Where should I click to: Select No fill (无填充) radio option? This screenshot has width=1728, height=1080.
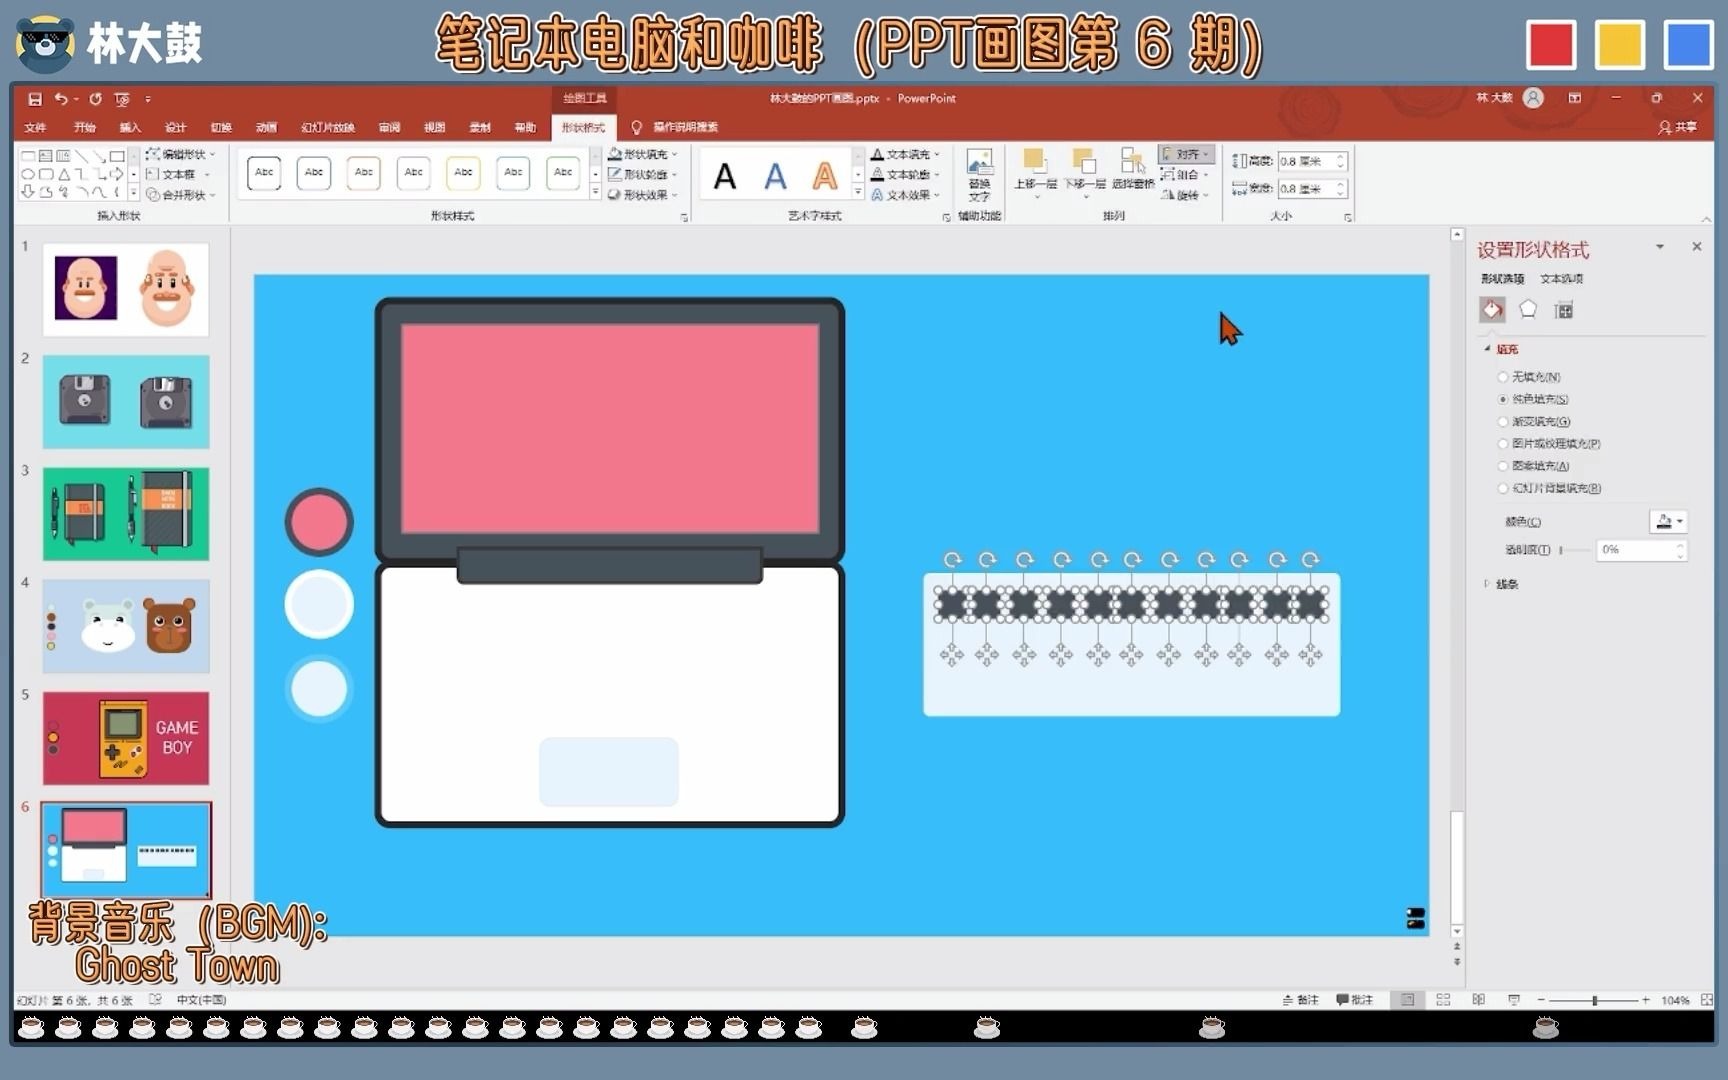tap(1502, 377)
